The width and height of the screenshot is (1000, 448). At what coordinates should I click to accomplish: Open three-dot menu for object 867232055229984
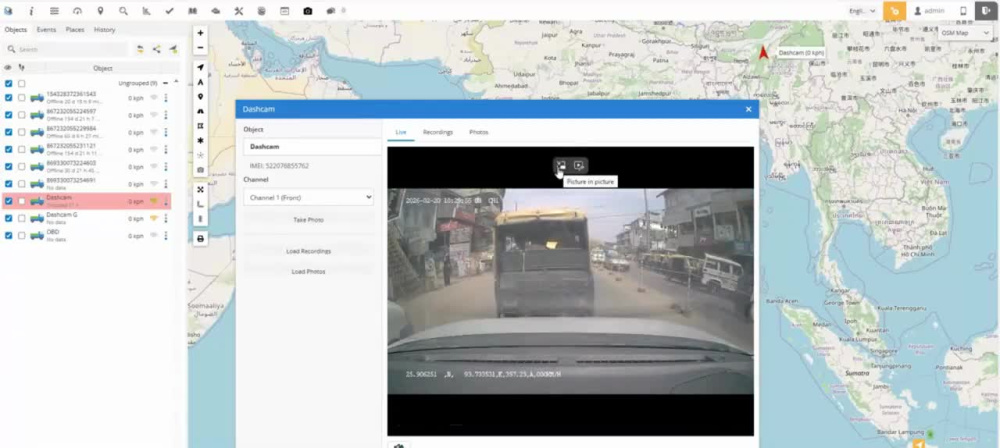tap(166, 132)
